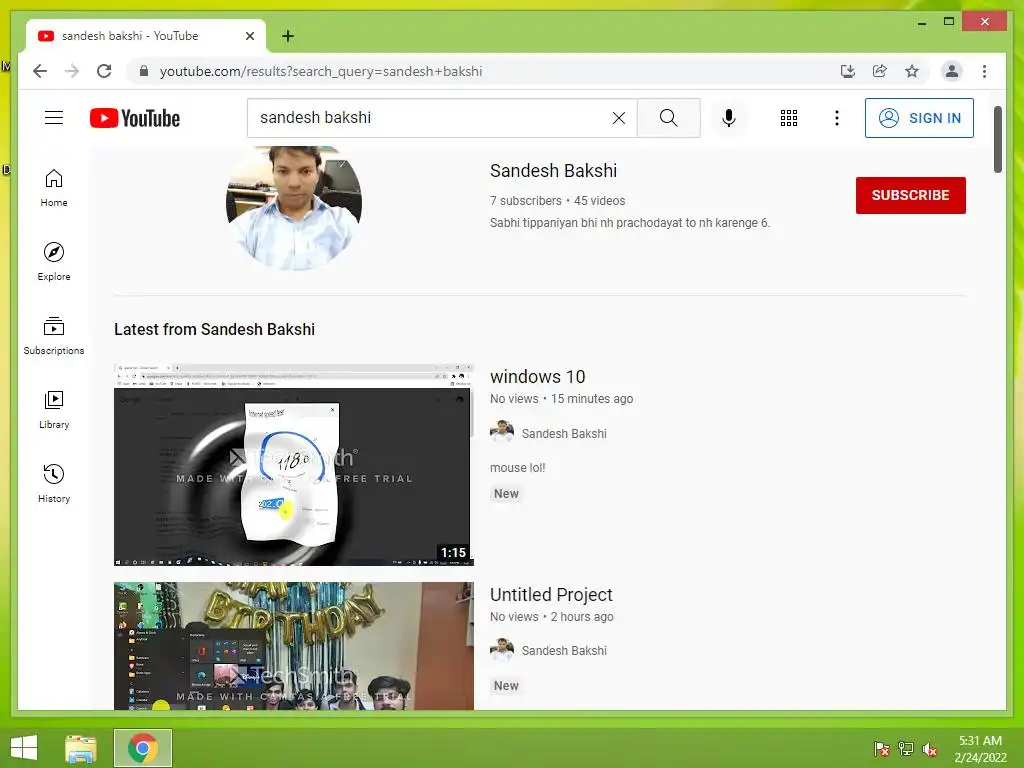Screen dimensions: 1024x768
Task: Open the Chrome three-dot menu
Action: pyautogui.click(x=984, y=71)
